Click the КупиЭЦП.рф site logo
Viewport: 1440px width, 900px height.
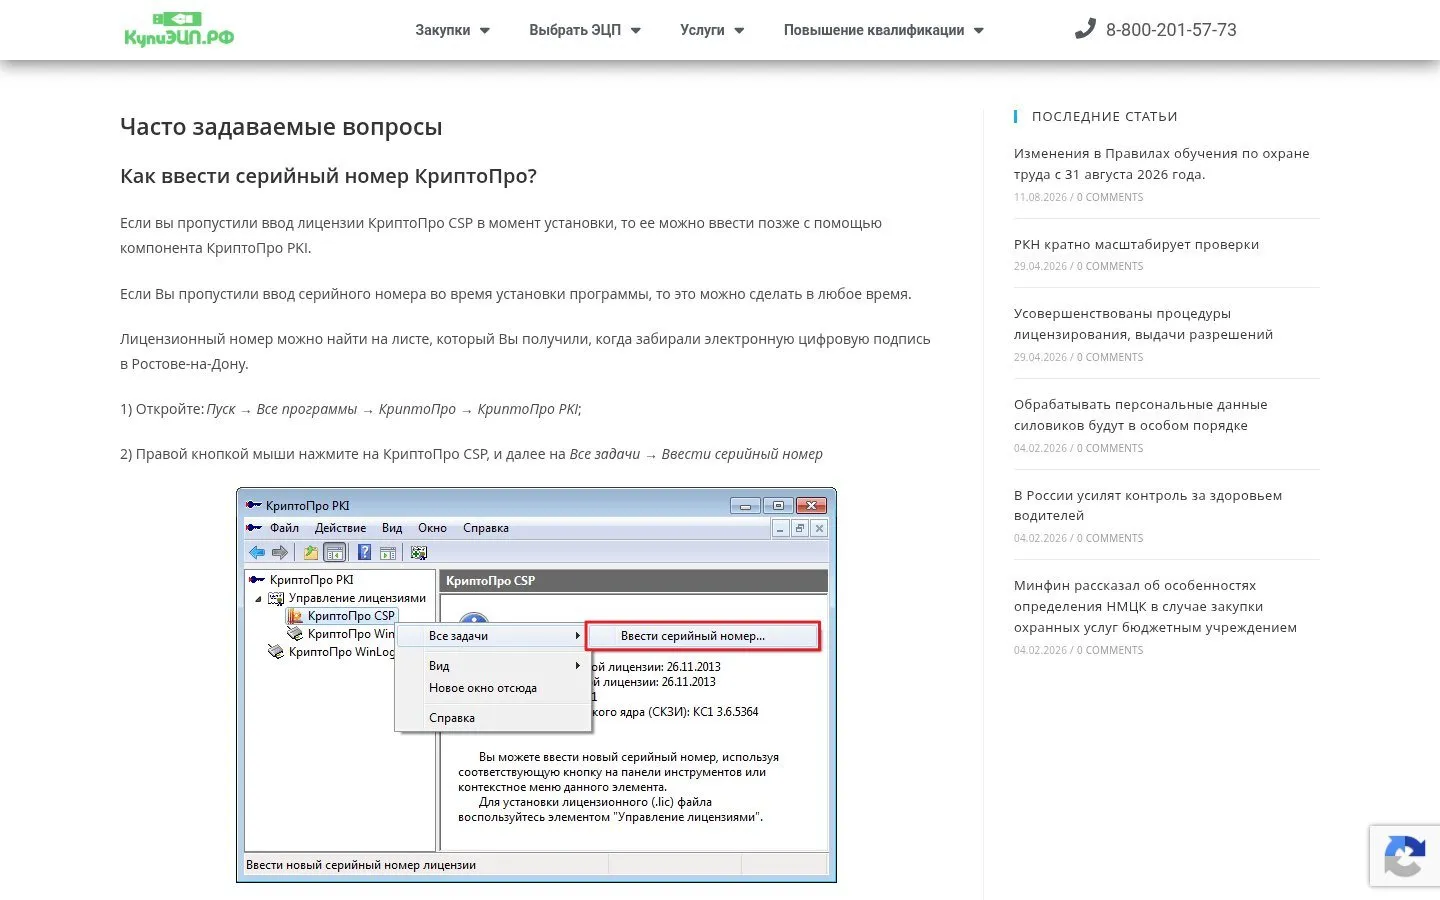pos(179,29)
